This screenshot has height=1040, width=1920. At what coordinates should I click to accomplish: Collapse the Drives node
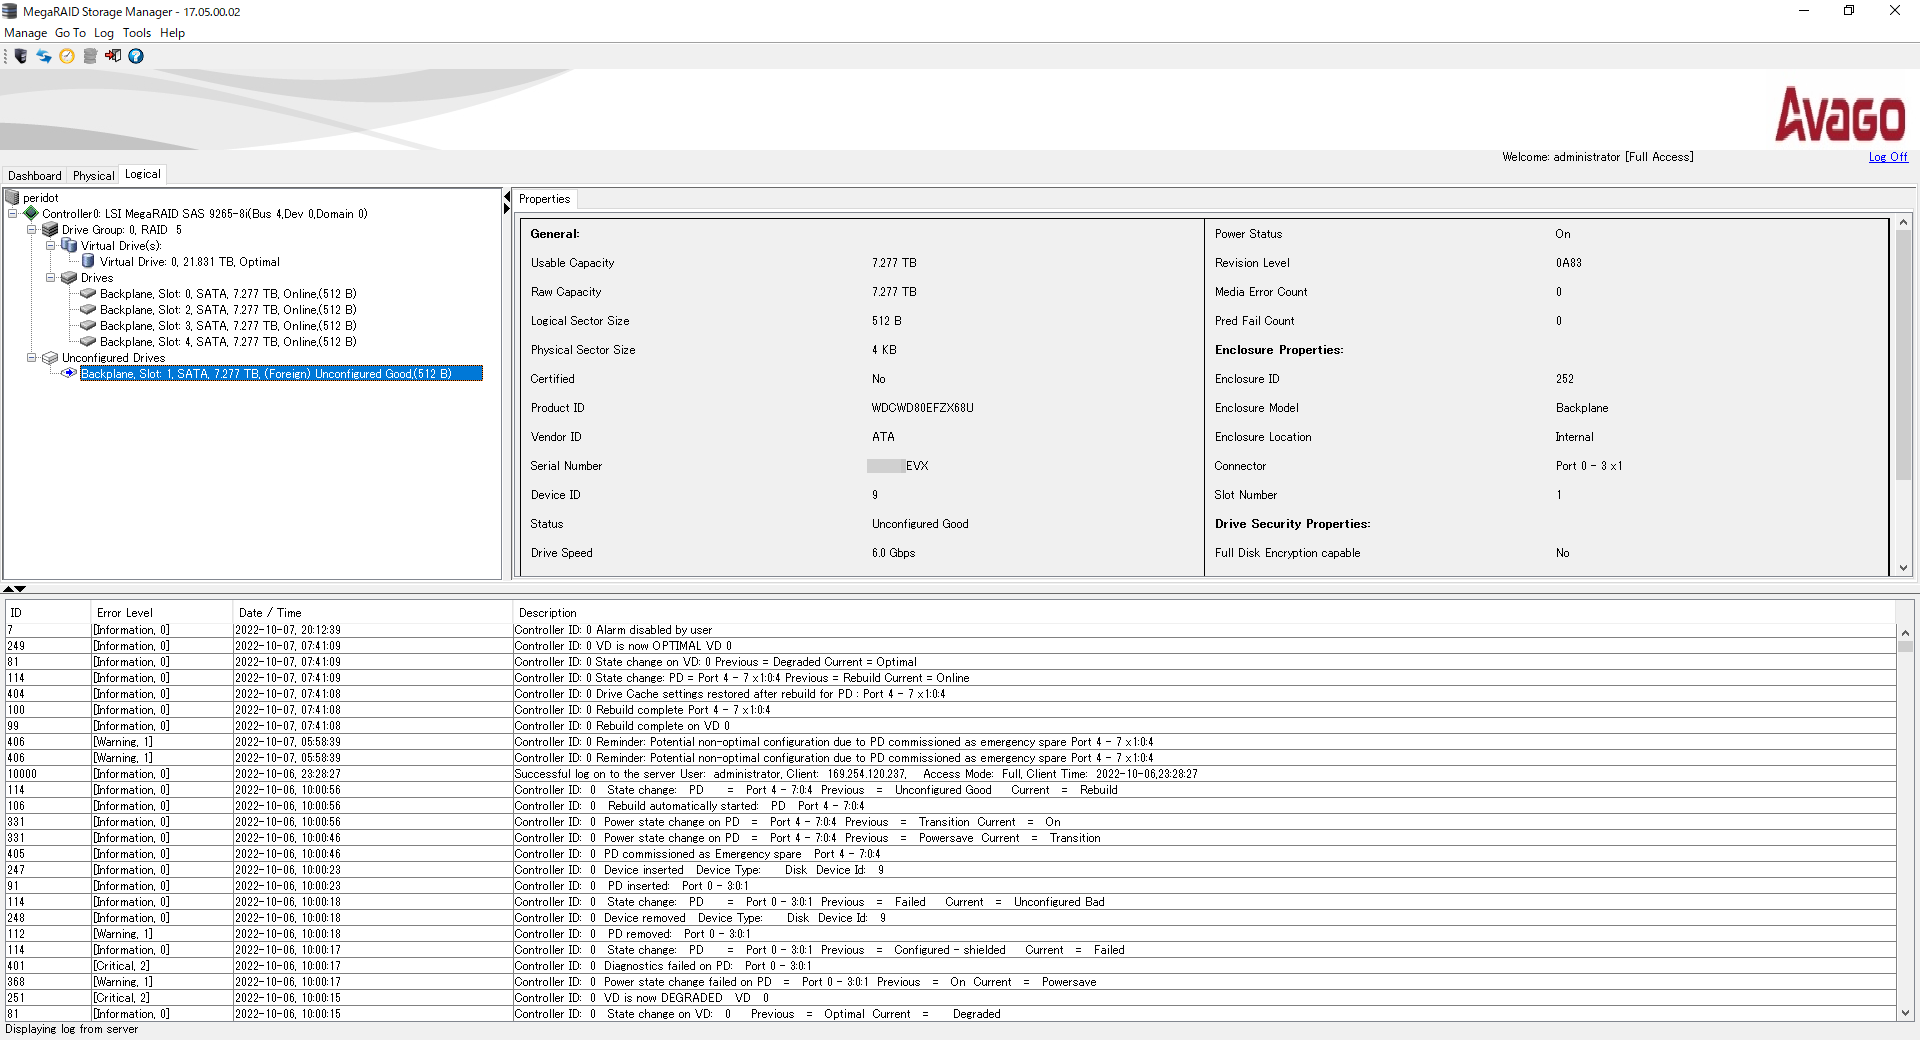pos(50,277)
